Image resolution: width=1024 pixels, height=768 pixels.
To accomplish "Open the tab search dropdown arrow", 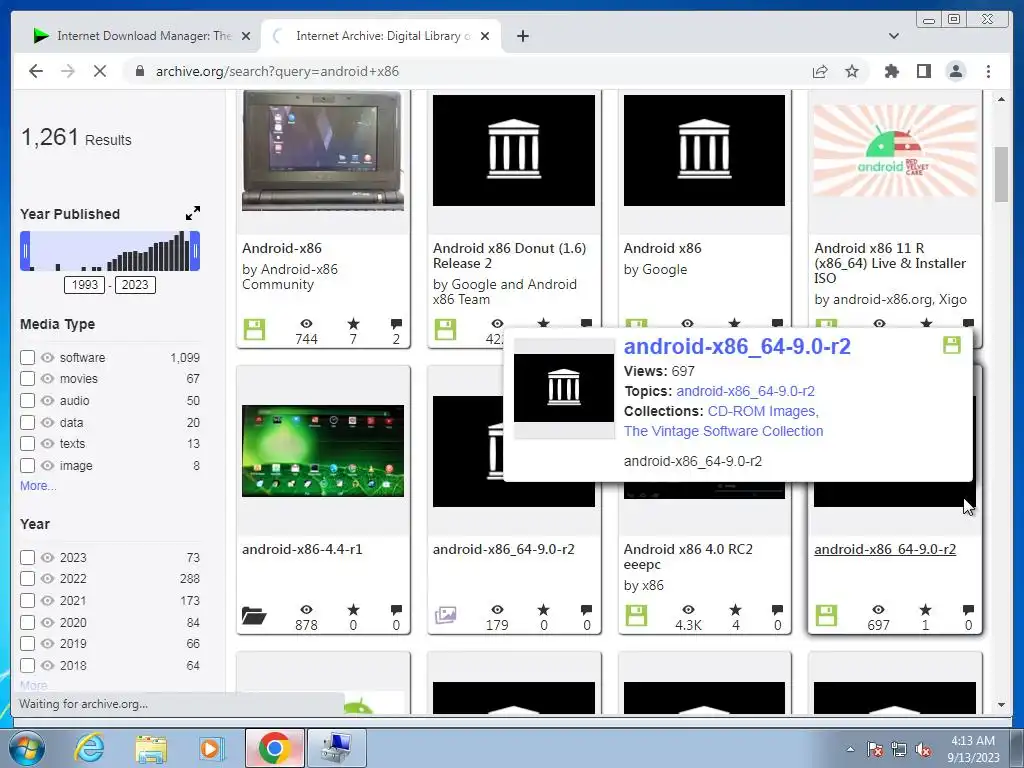I will click(894, 36).
